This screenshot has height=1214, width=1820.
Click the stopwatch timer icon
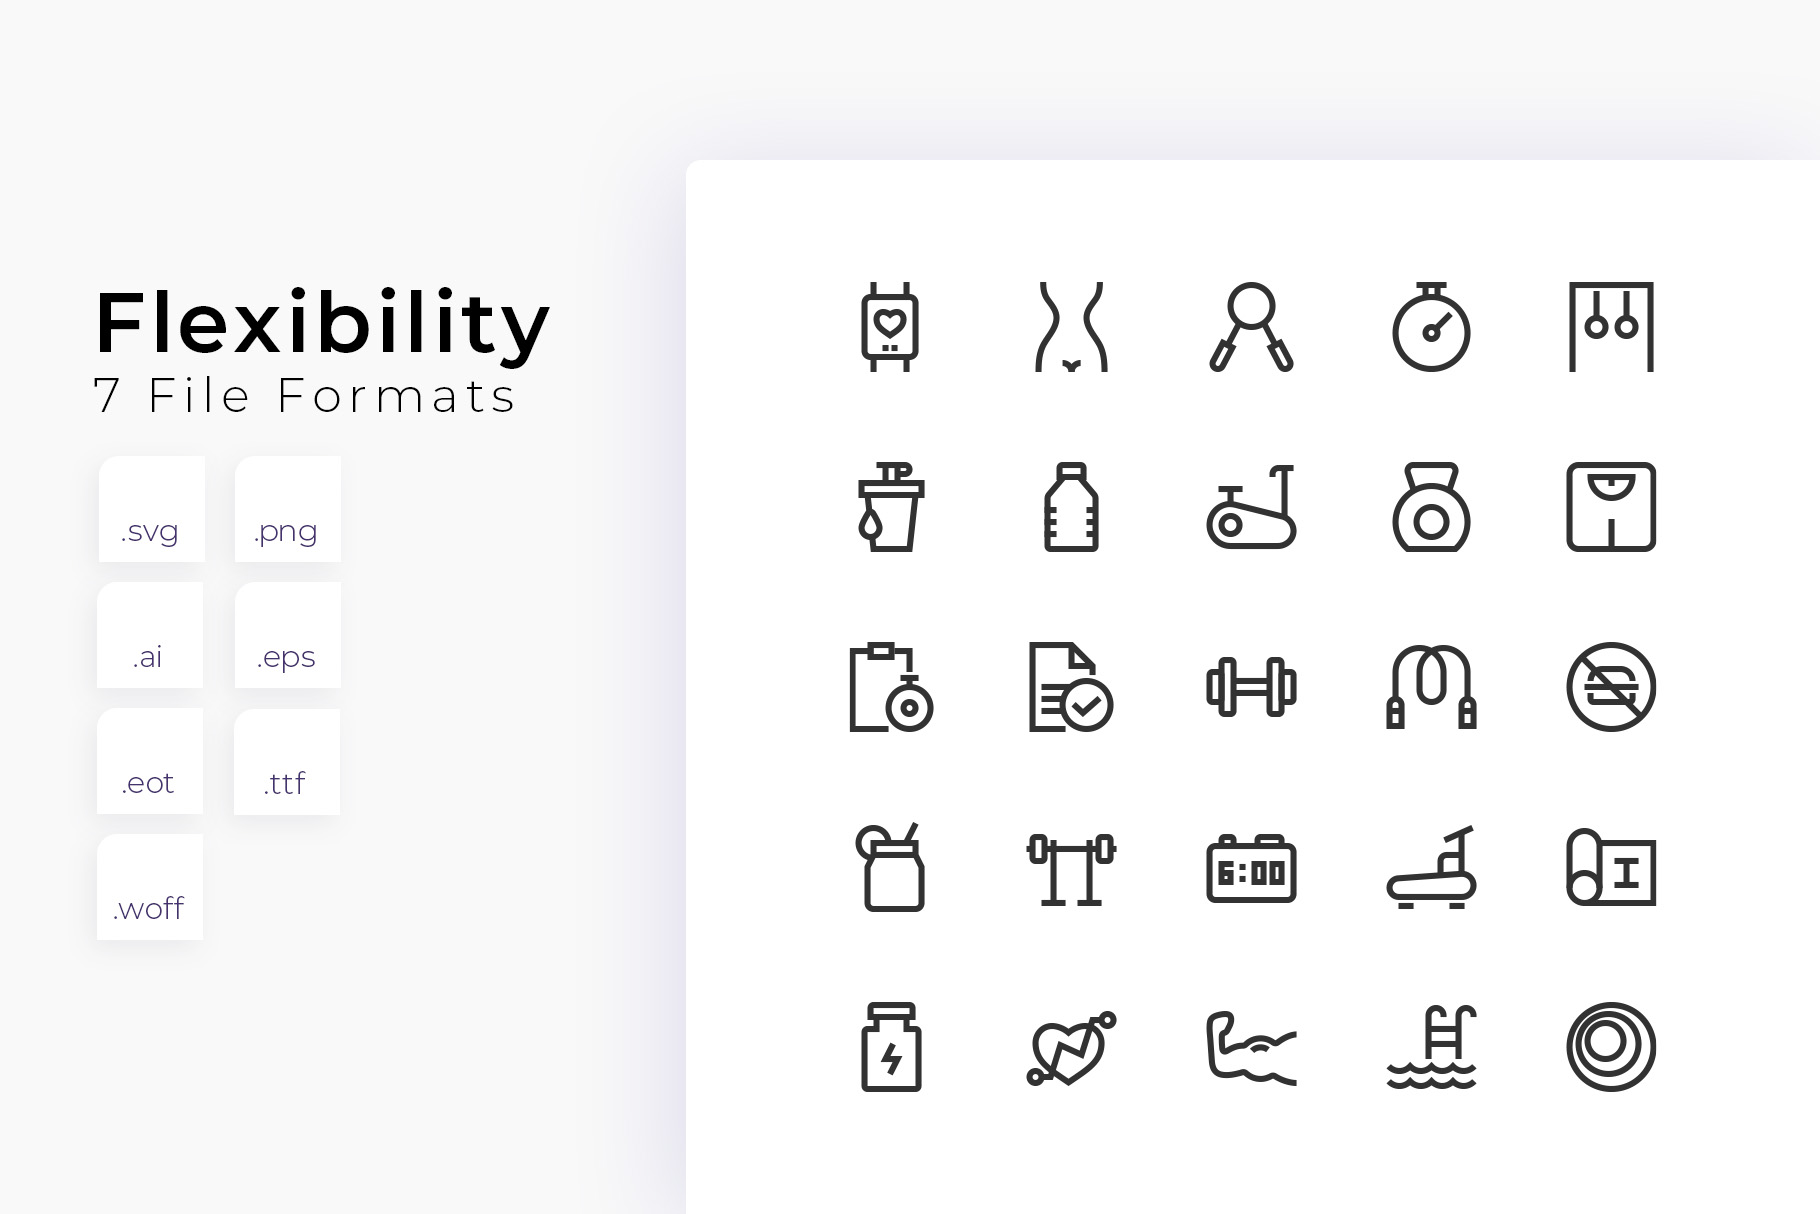click(1431, 327)
